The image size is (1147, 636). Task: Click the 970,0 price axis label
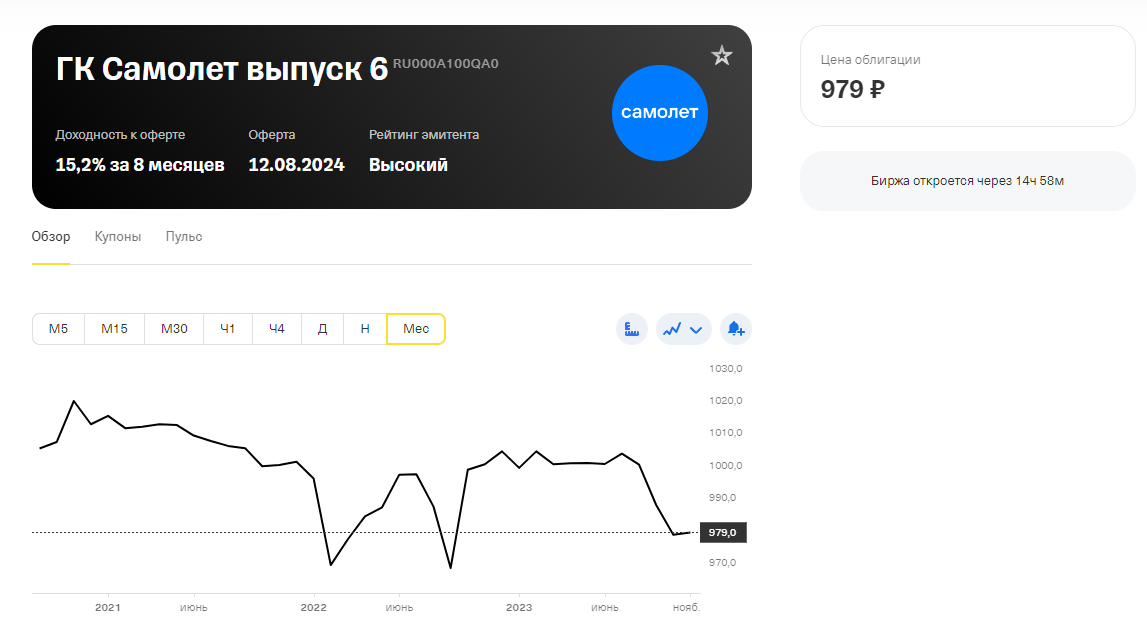(x=722, y=563)
